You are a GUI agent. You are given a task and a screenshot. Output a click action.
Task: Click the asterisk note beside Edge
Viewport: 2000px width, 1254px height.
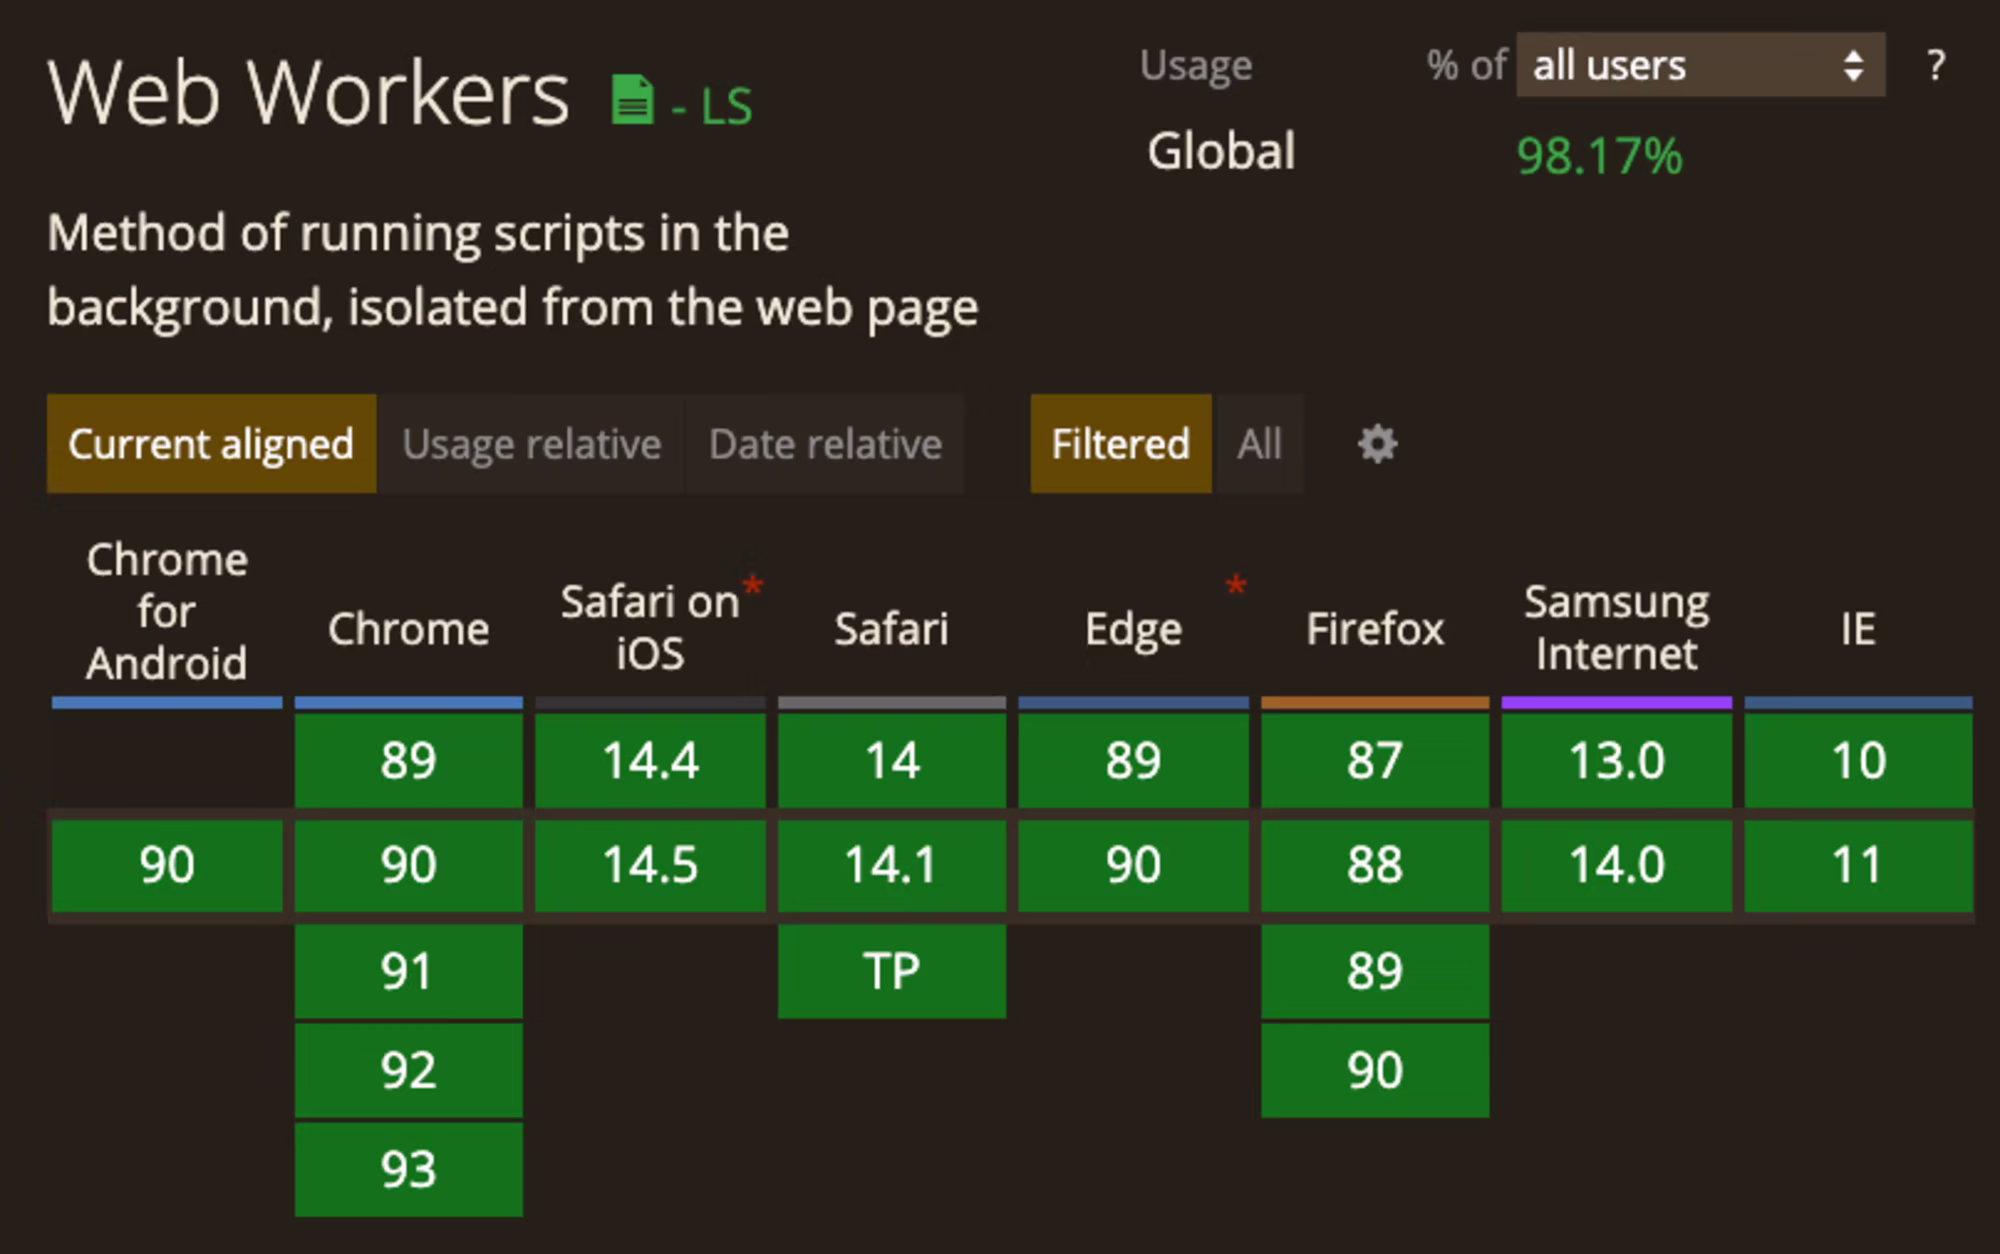tap(1236, 585)
